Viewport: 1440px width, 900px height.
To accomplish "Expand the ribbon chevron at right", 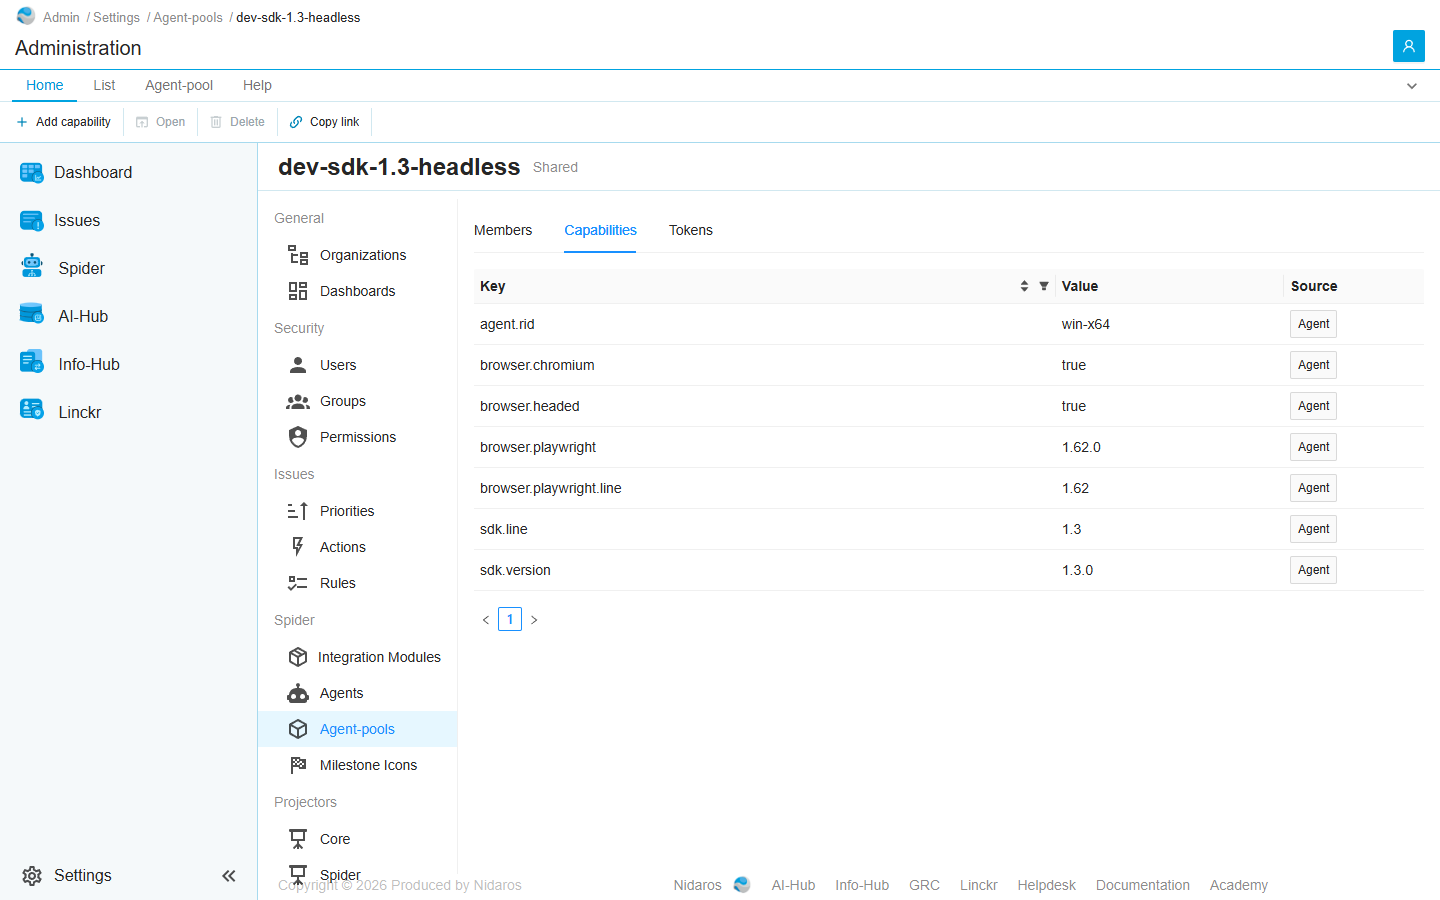I will pos(1412,86).
